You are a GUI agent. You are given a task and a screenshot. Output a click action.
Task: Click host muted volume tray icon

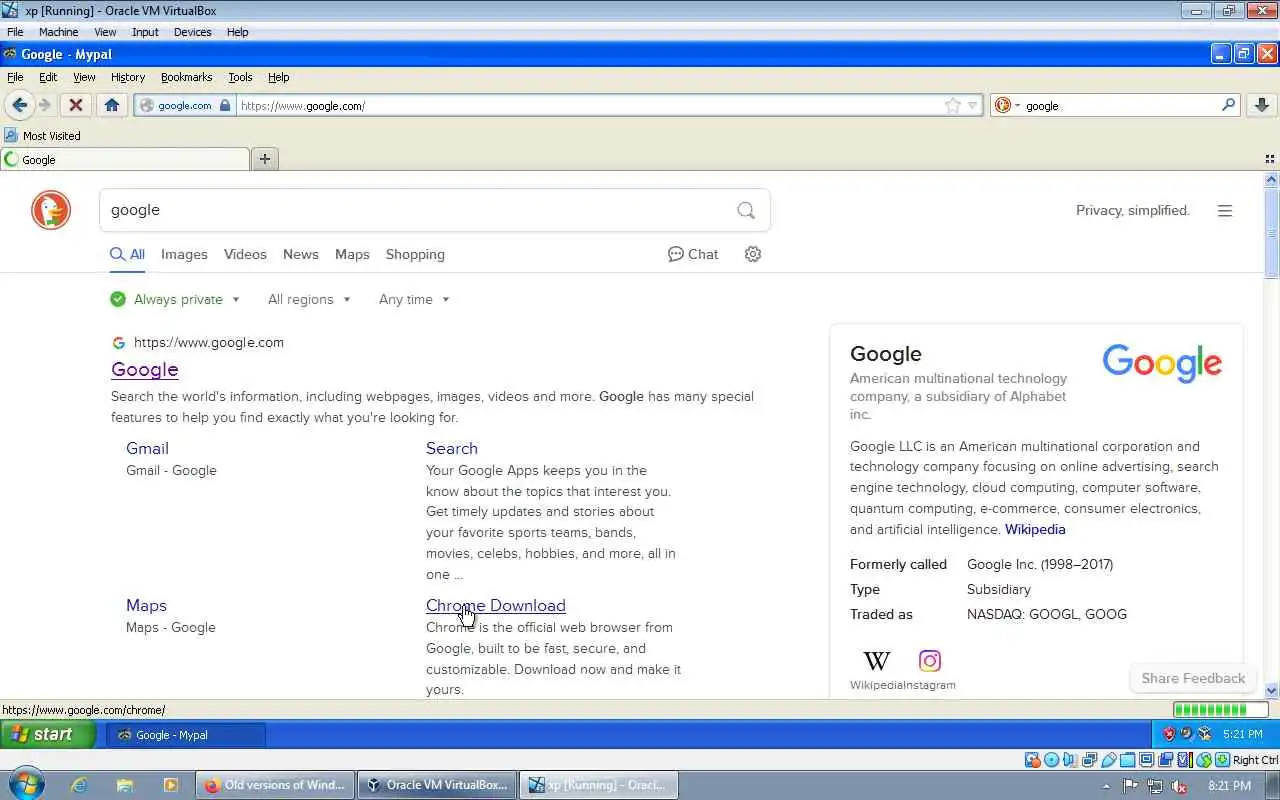(x=1179, y=786)
